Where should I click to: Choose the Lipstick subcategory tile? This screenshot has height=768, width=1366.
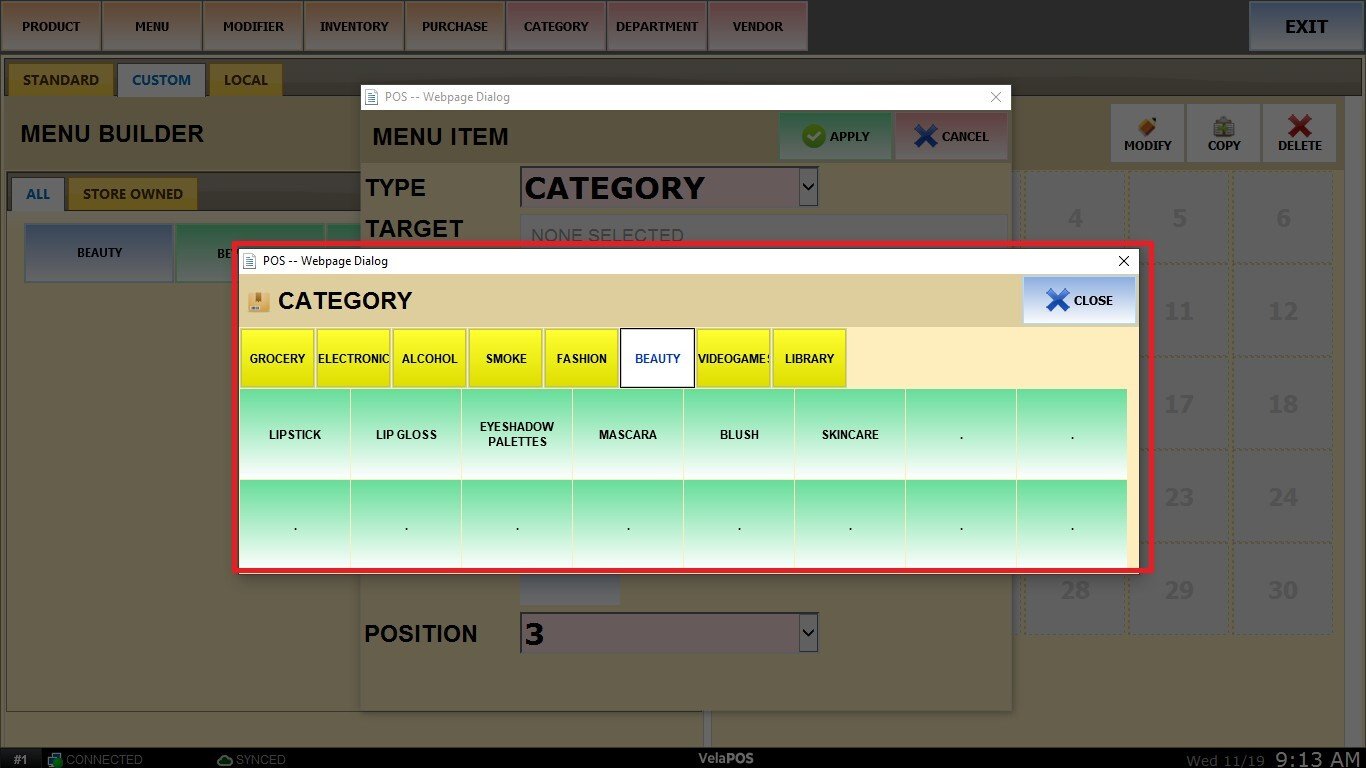pos(295,434)
